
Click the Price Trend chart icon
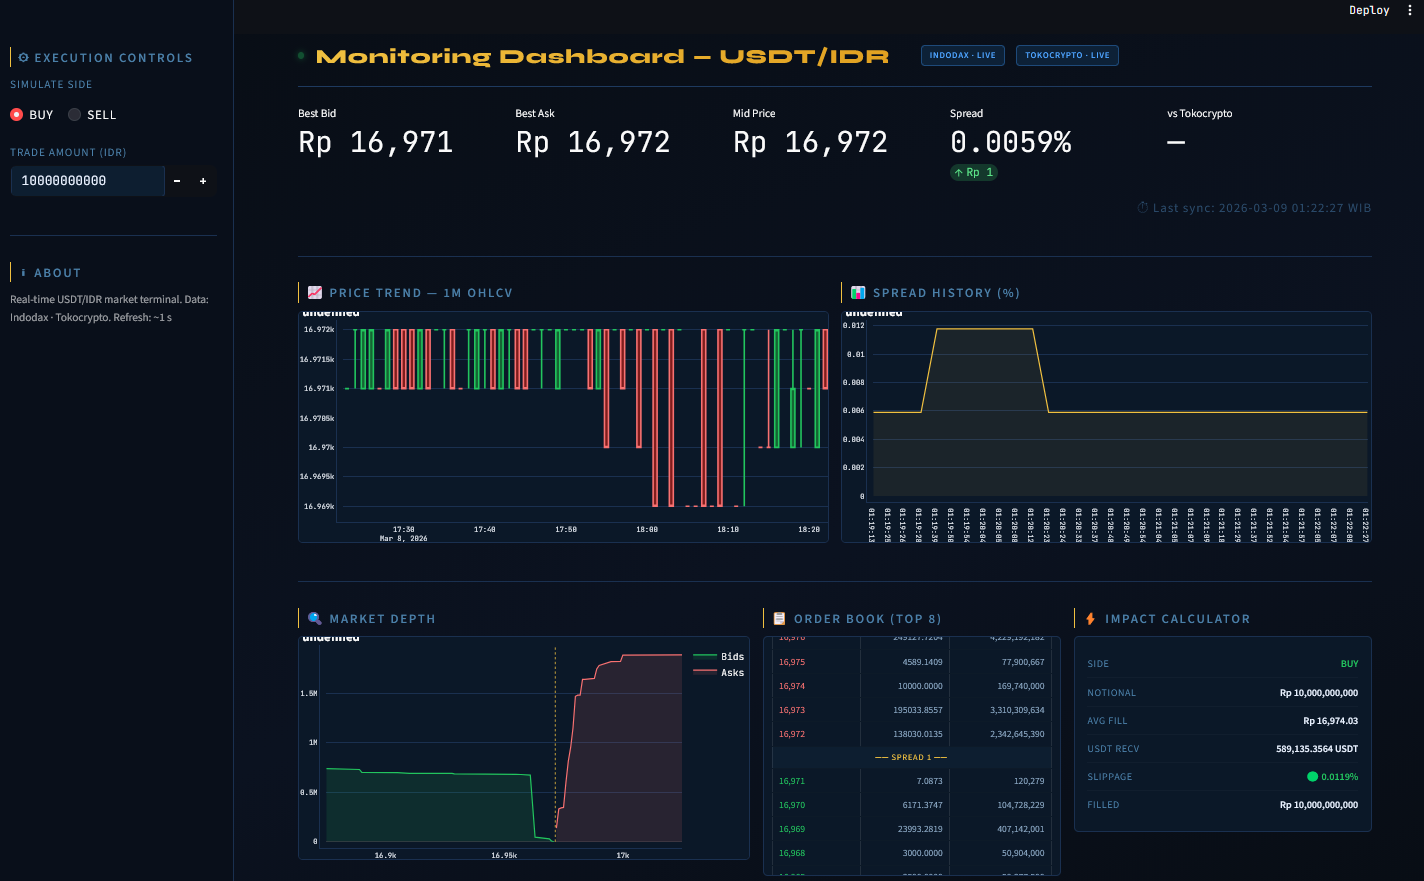tap(315, 293)
